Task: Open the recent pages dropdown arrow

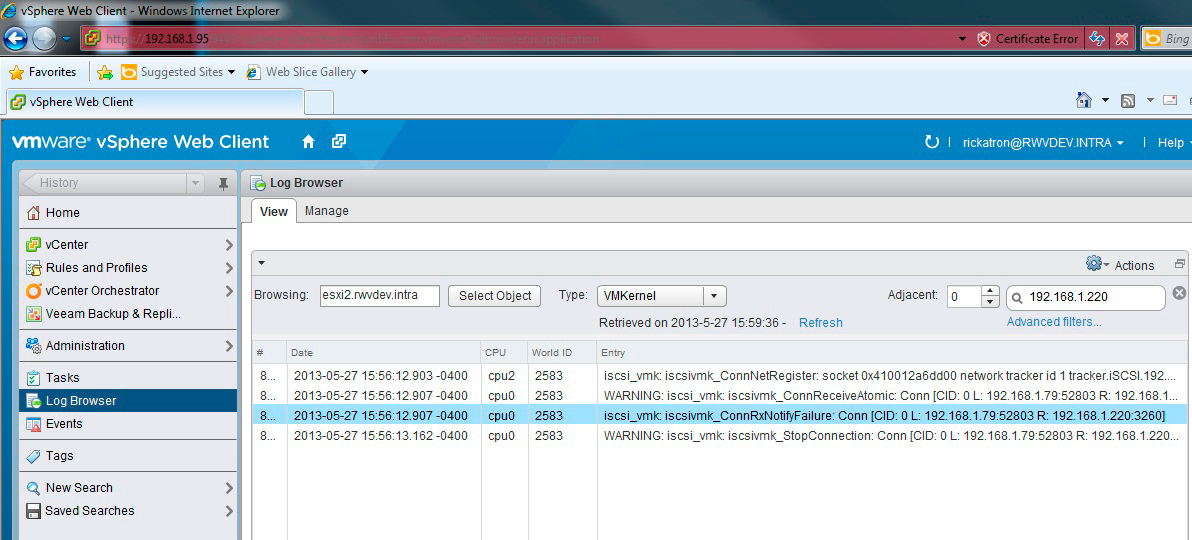Action: [x=67, y=39]
